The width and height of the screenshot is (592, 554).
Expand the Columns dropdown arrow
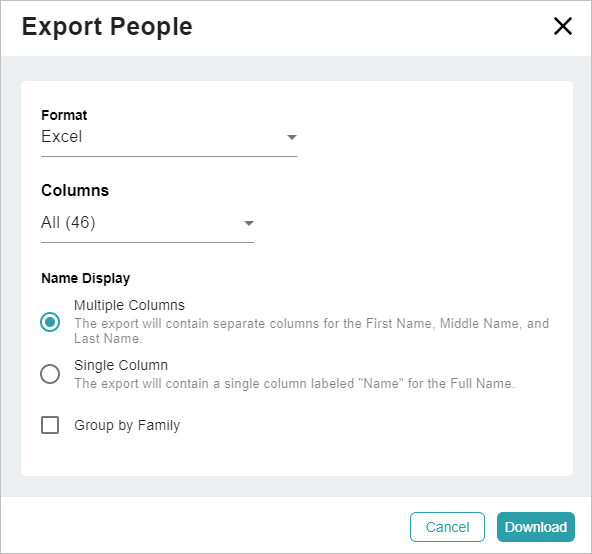248,223
